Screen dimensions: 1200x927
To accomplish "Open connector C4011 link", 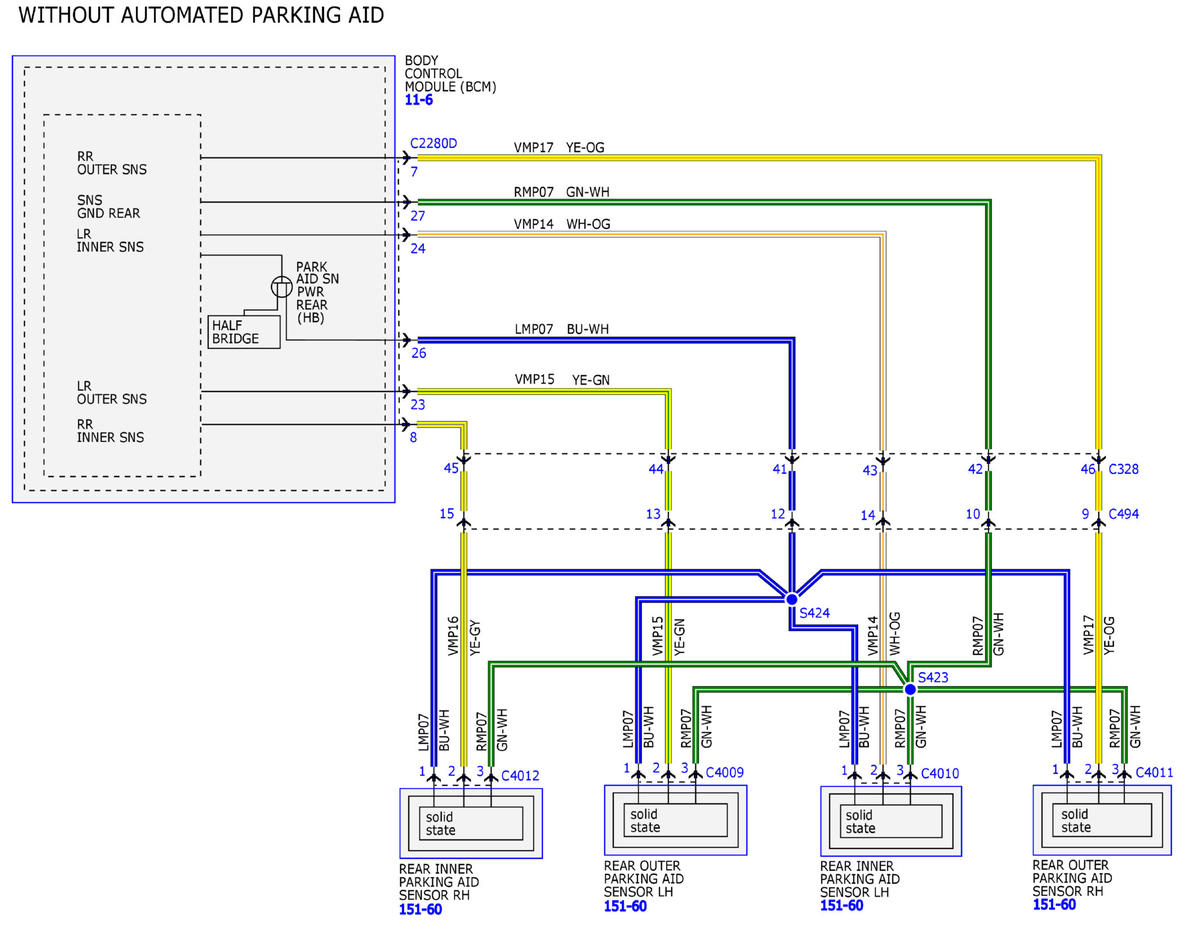I will click(1153, 773).
